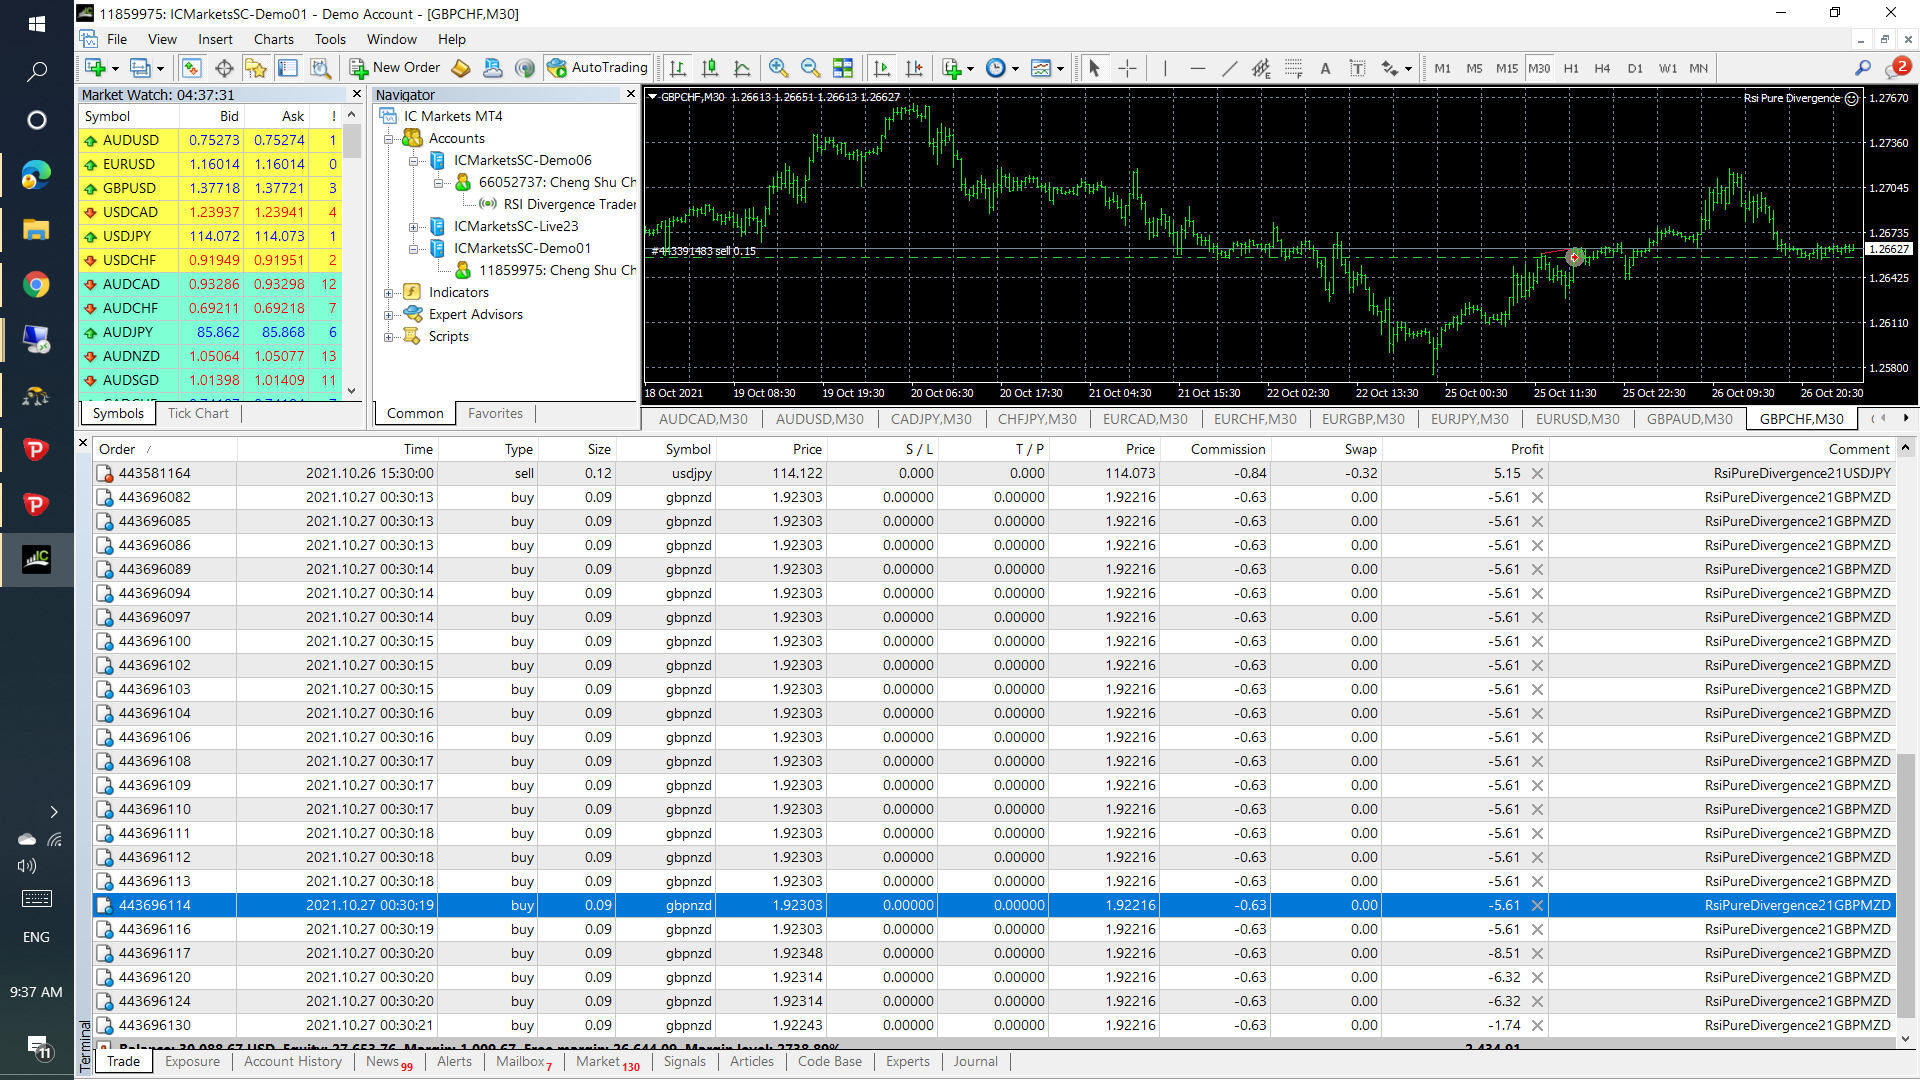Select the draw trendline tool
The width and height of the screenshot is (1920, 1080).
[1230, 68]
